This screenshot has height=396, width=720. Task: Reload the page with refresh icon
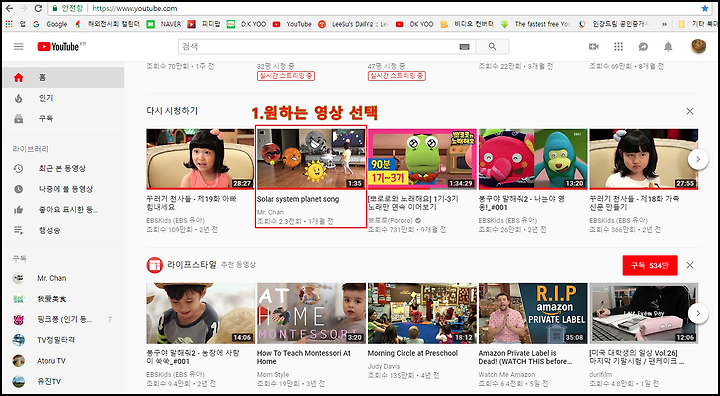[x=38, y=8]
